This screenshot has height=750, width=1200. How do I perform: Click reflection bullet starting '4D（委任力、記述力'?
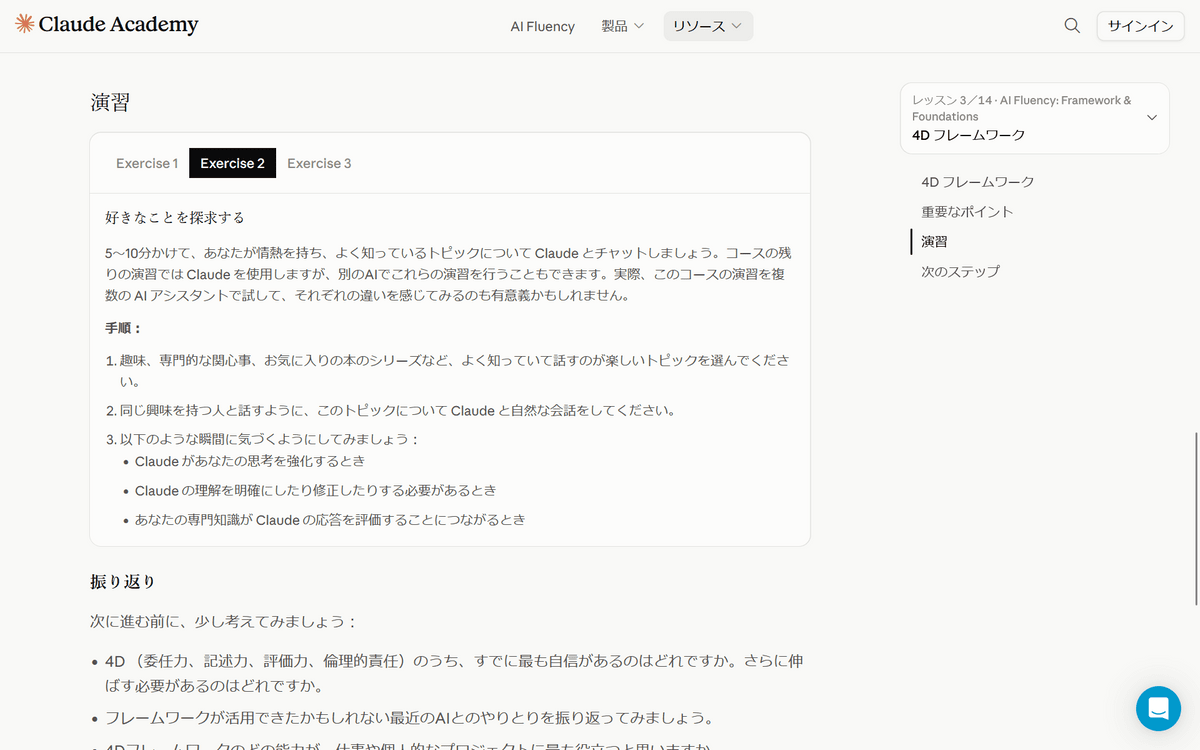tap(454, 673)
